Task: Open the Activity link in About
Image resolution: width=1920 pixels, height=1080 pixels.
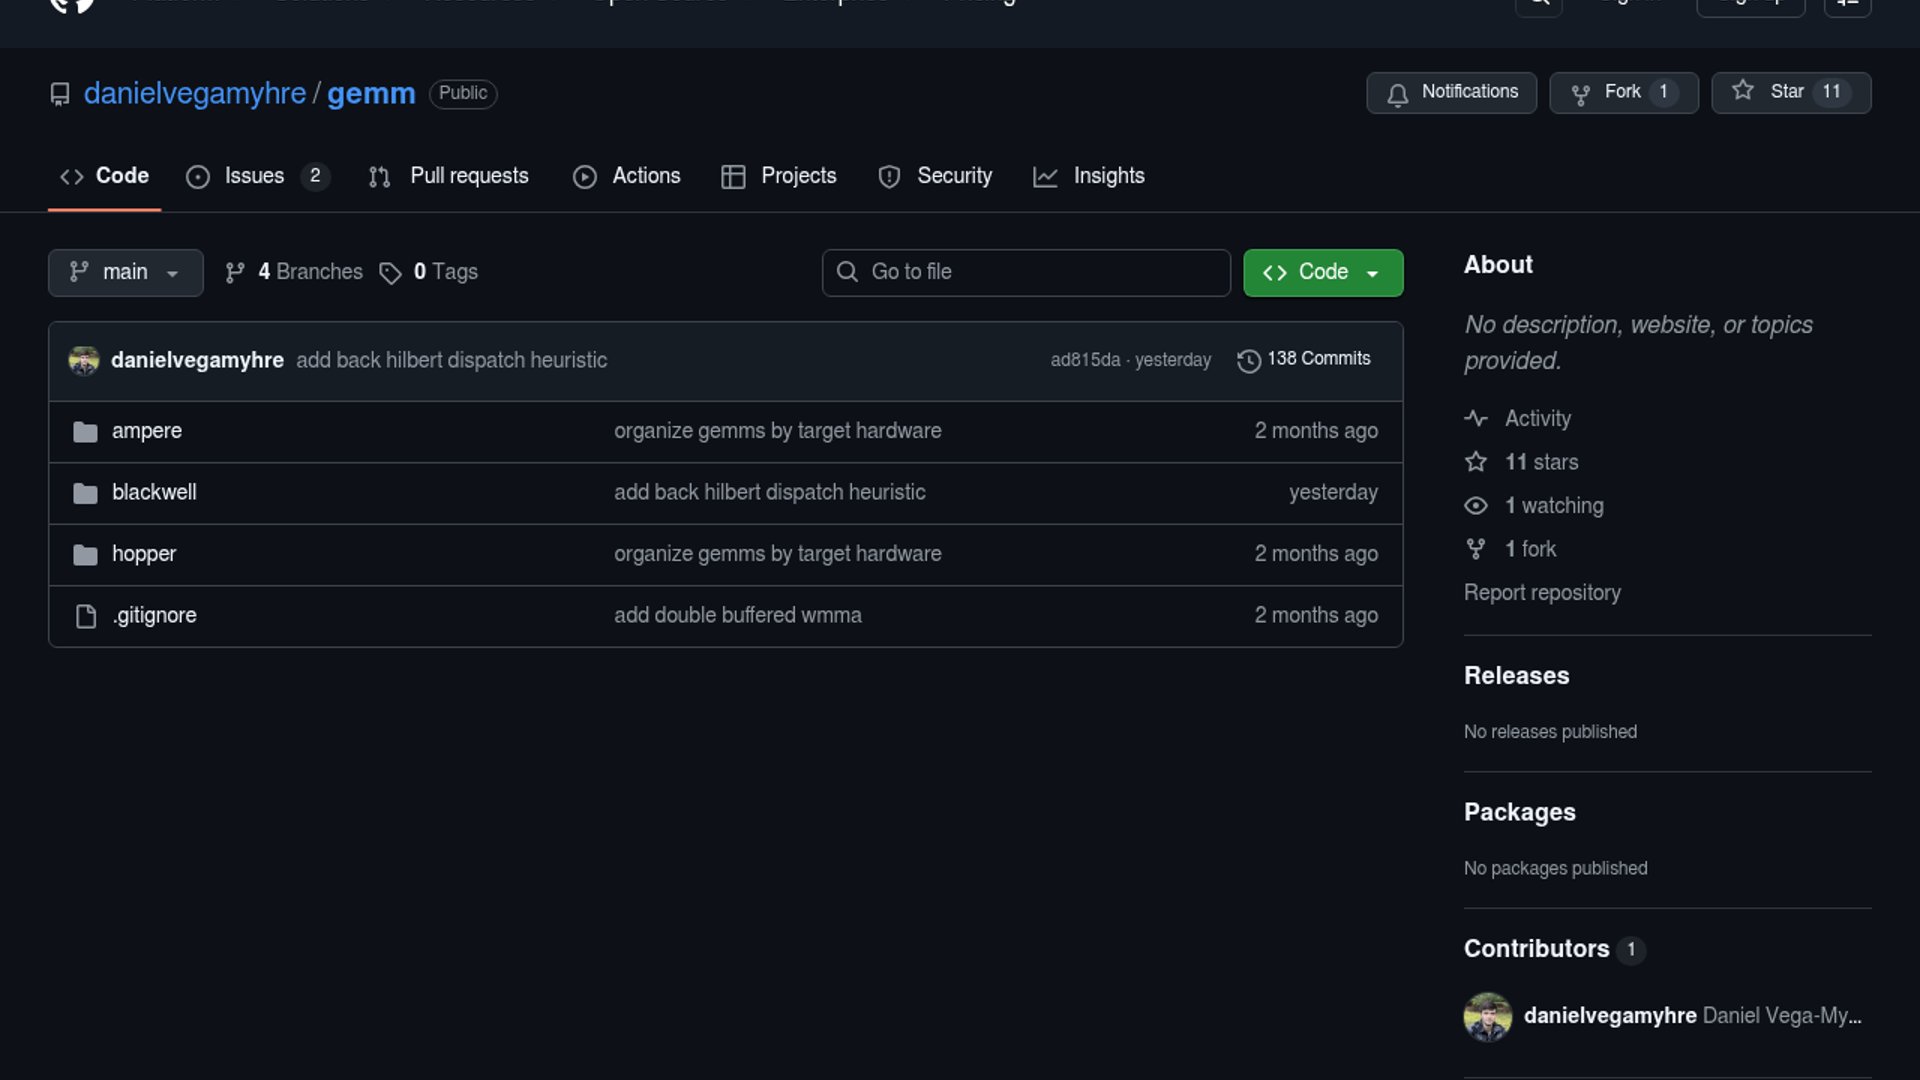Action: pos(1537,419)
